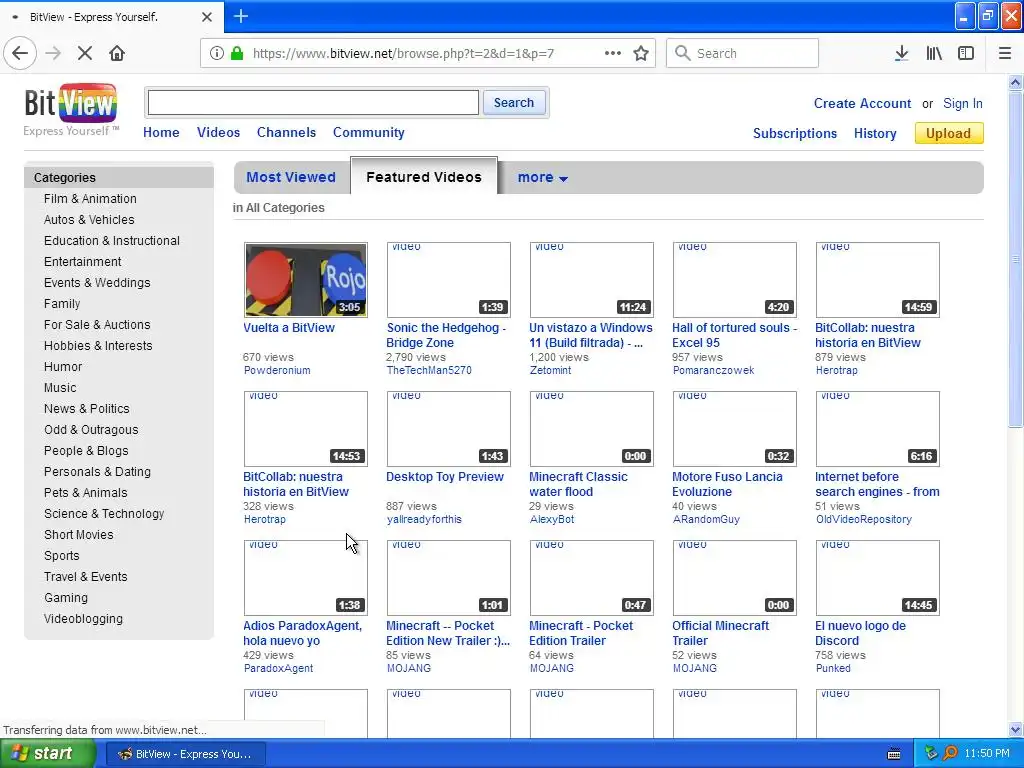
Task: Open the Minecraft Classic water flood link
Action: [x=578, y=484]
